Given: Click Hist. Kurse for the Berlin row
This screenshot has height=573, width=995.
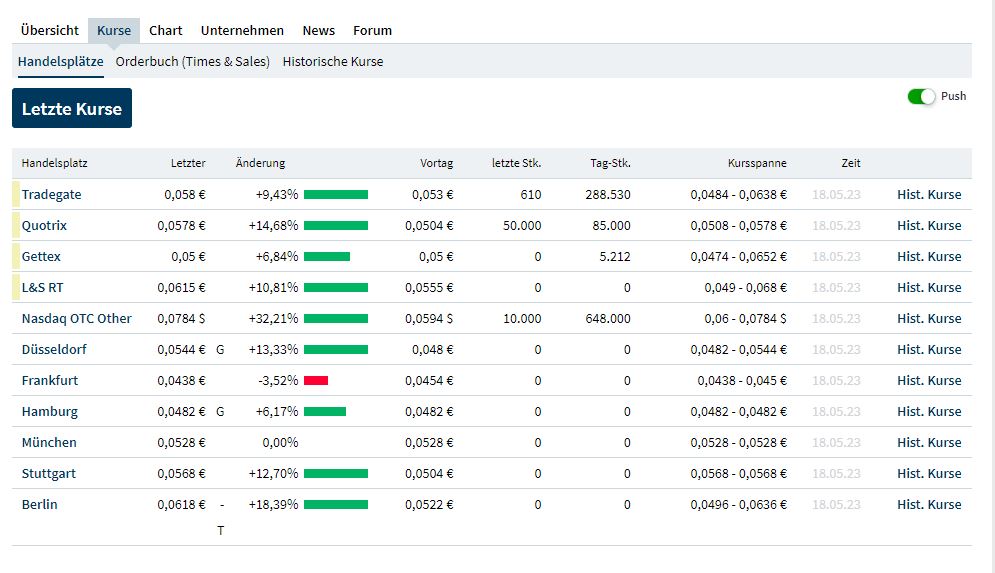Looking at the screenshot, I should [929, 505].
